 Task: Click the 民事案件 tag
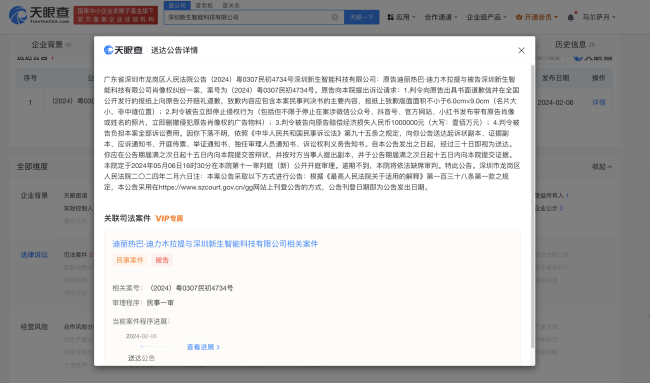pos(129,260)
